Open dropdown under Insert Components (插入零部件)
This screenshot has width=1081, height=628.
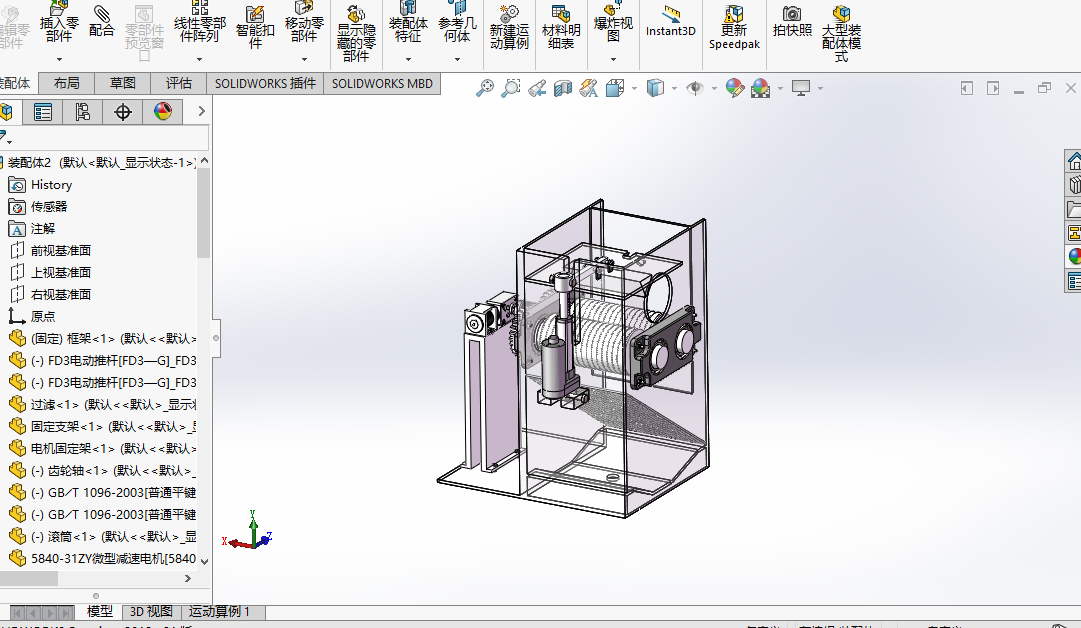59,59
